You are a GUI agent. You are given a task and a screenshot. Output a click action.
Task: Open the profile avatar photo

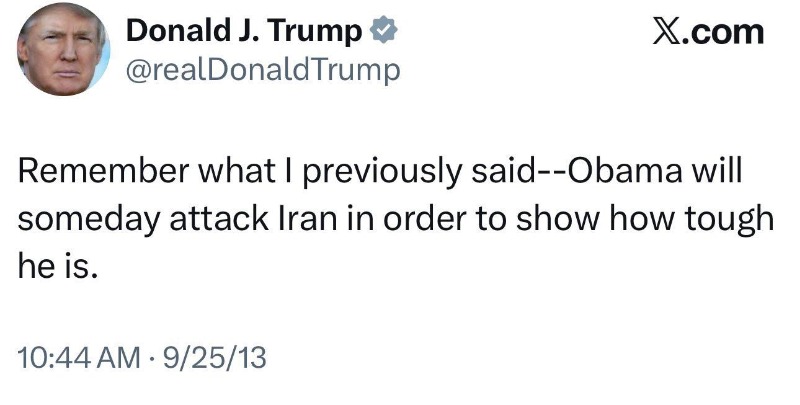pos(61,49)
